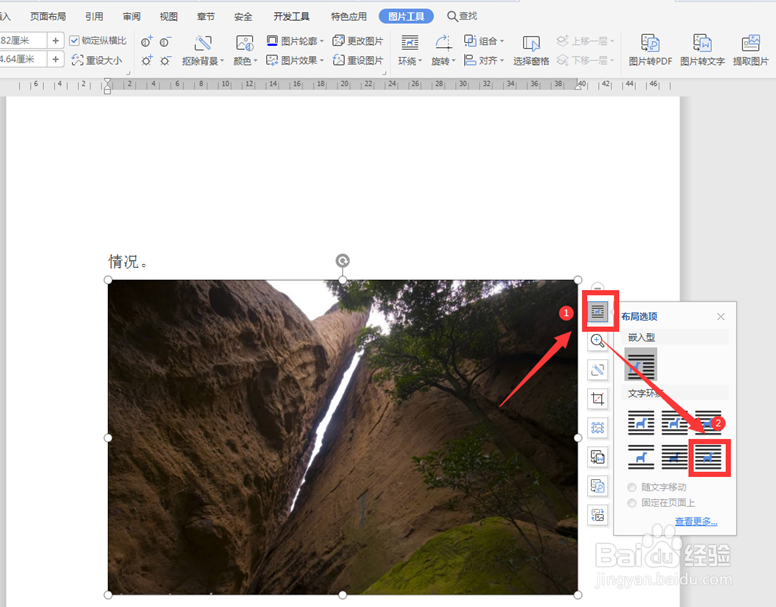776x607 pixels.
Task: Click the picture rotation handle above image
Action: click(342, 260)
